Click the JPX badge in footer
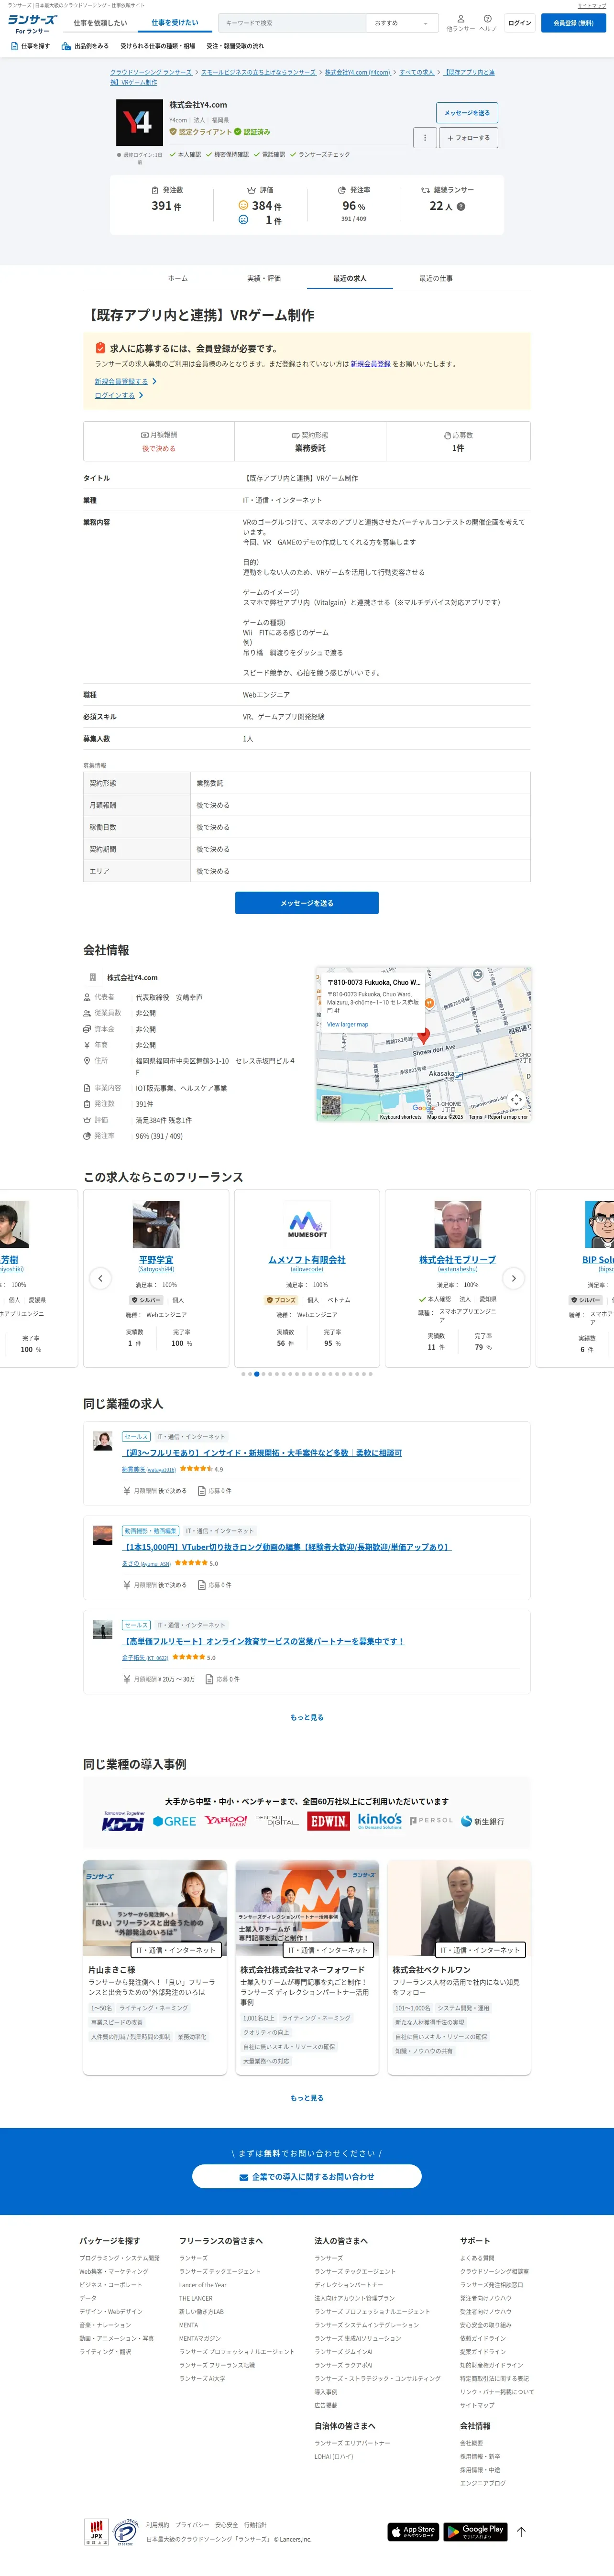Image resolution: width=614 pixels, height=2576 pixels. [x=96, y=2532]
